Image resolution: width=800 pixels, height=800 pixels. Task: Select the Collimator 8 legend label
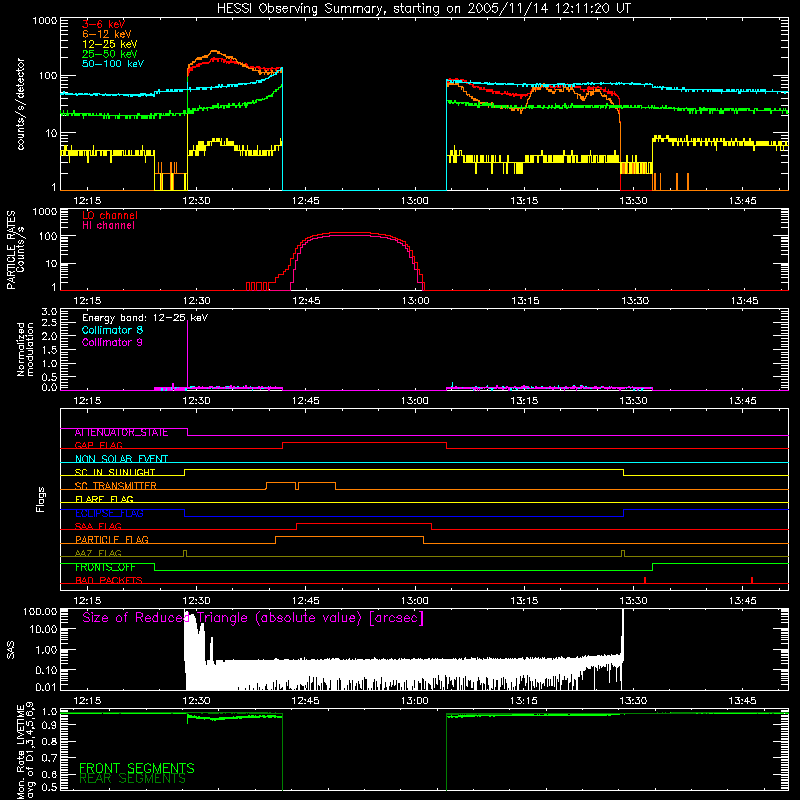pyautogui.click(x=112, y=330)
